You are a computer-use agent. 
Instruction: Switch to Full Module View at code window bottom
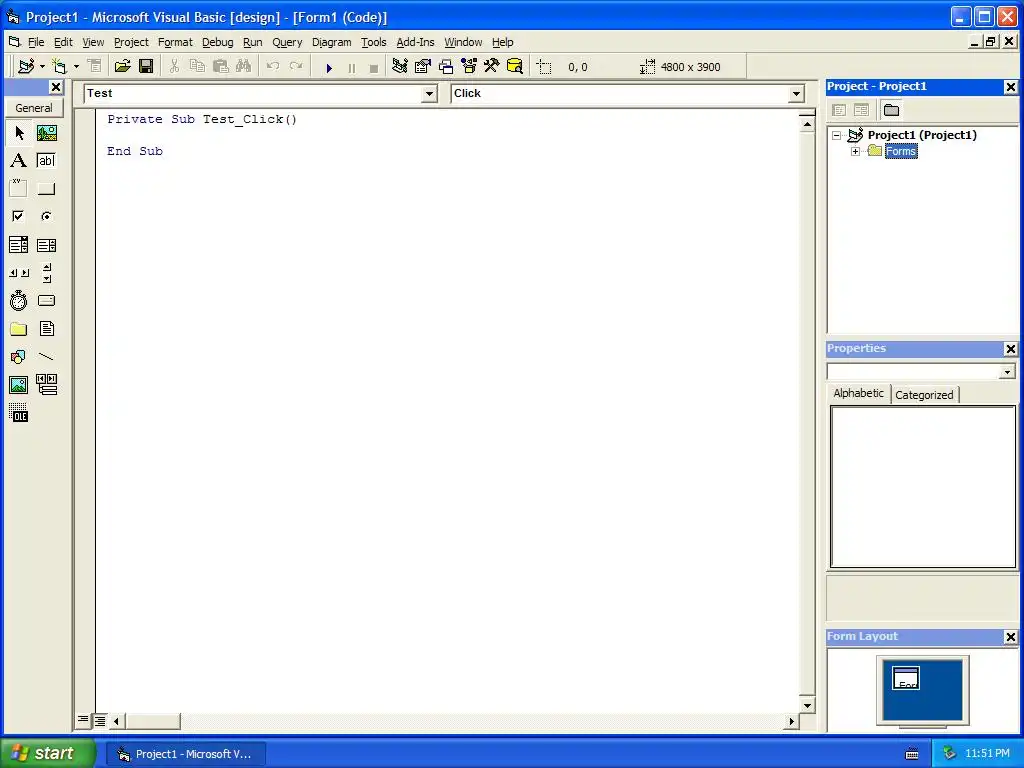99,721
